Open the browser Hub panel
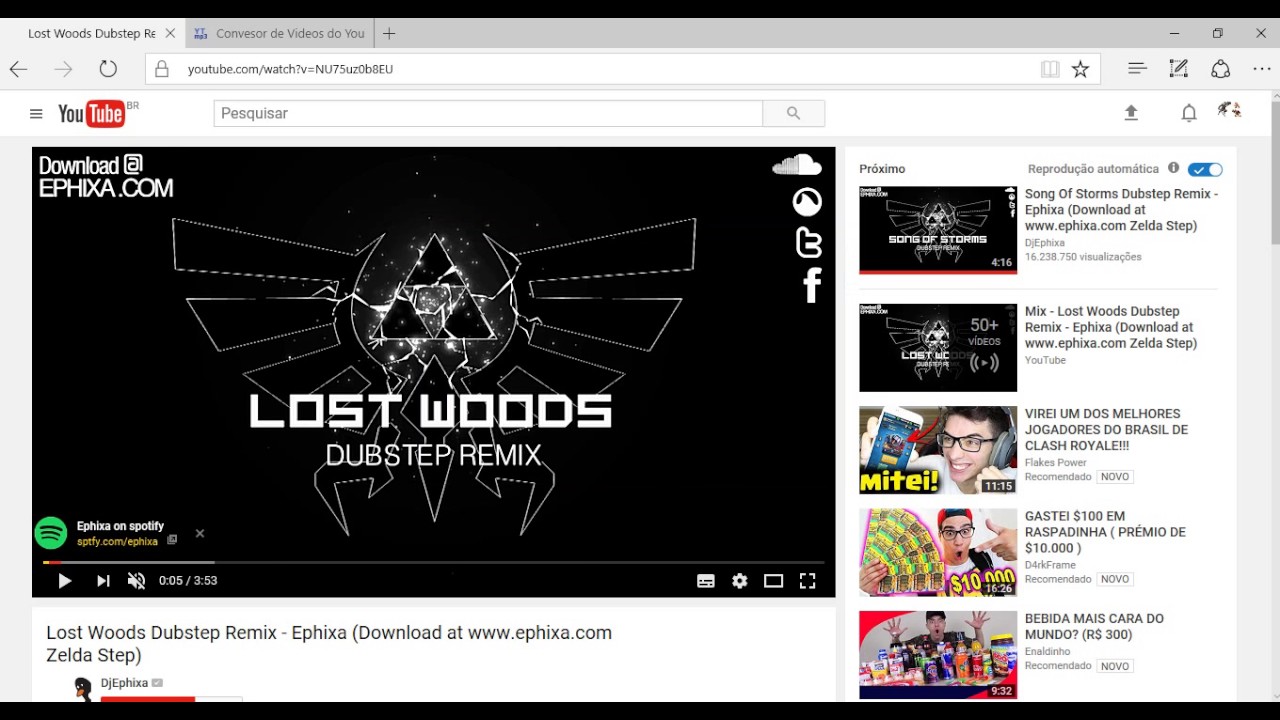Image resolution: width=1280 pixels, height=720 pixels. pyautogui.click(x=1137, y=69)
